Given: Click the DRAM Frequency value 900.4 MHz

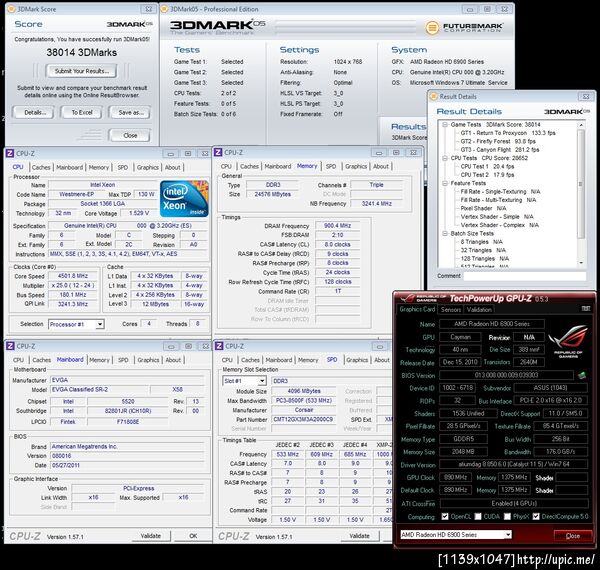Looking at the screenshot, I should (x=337, y=226).
